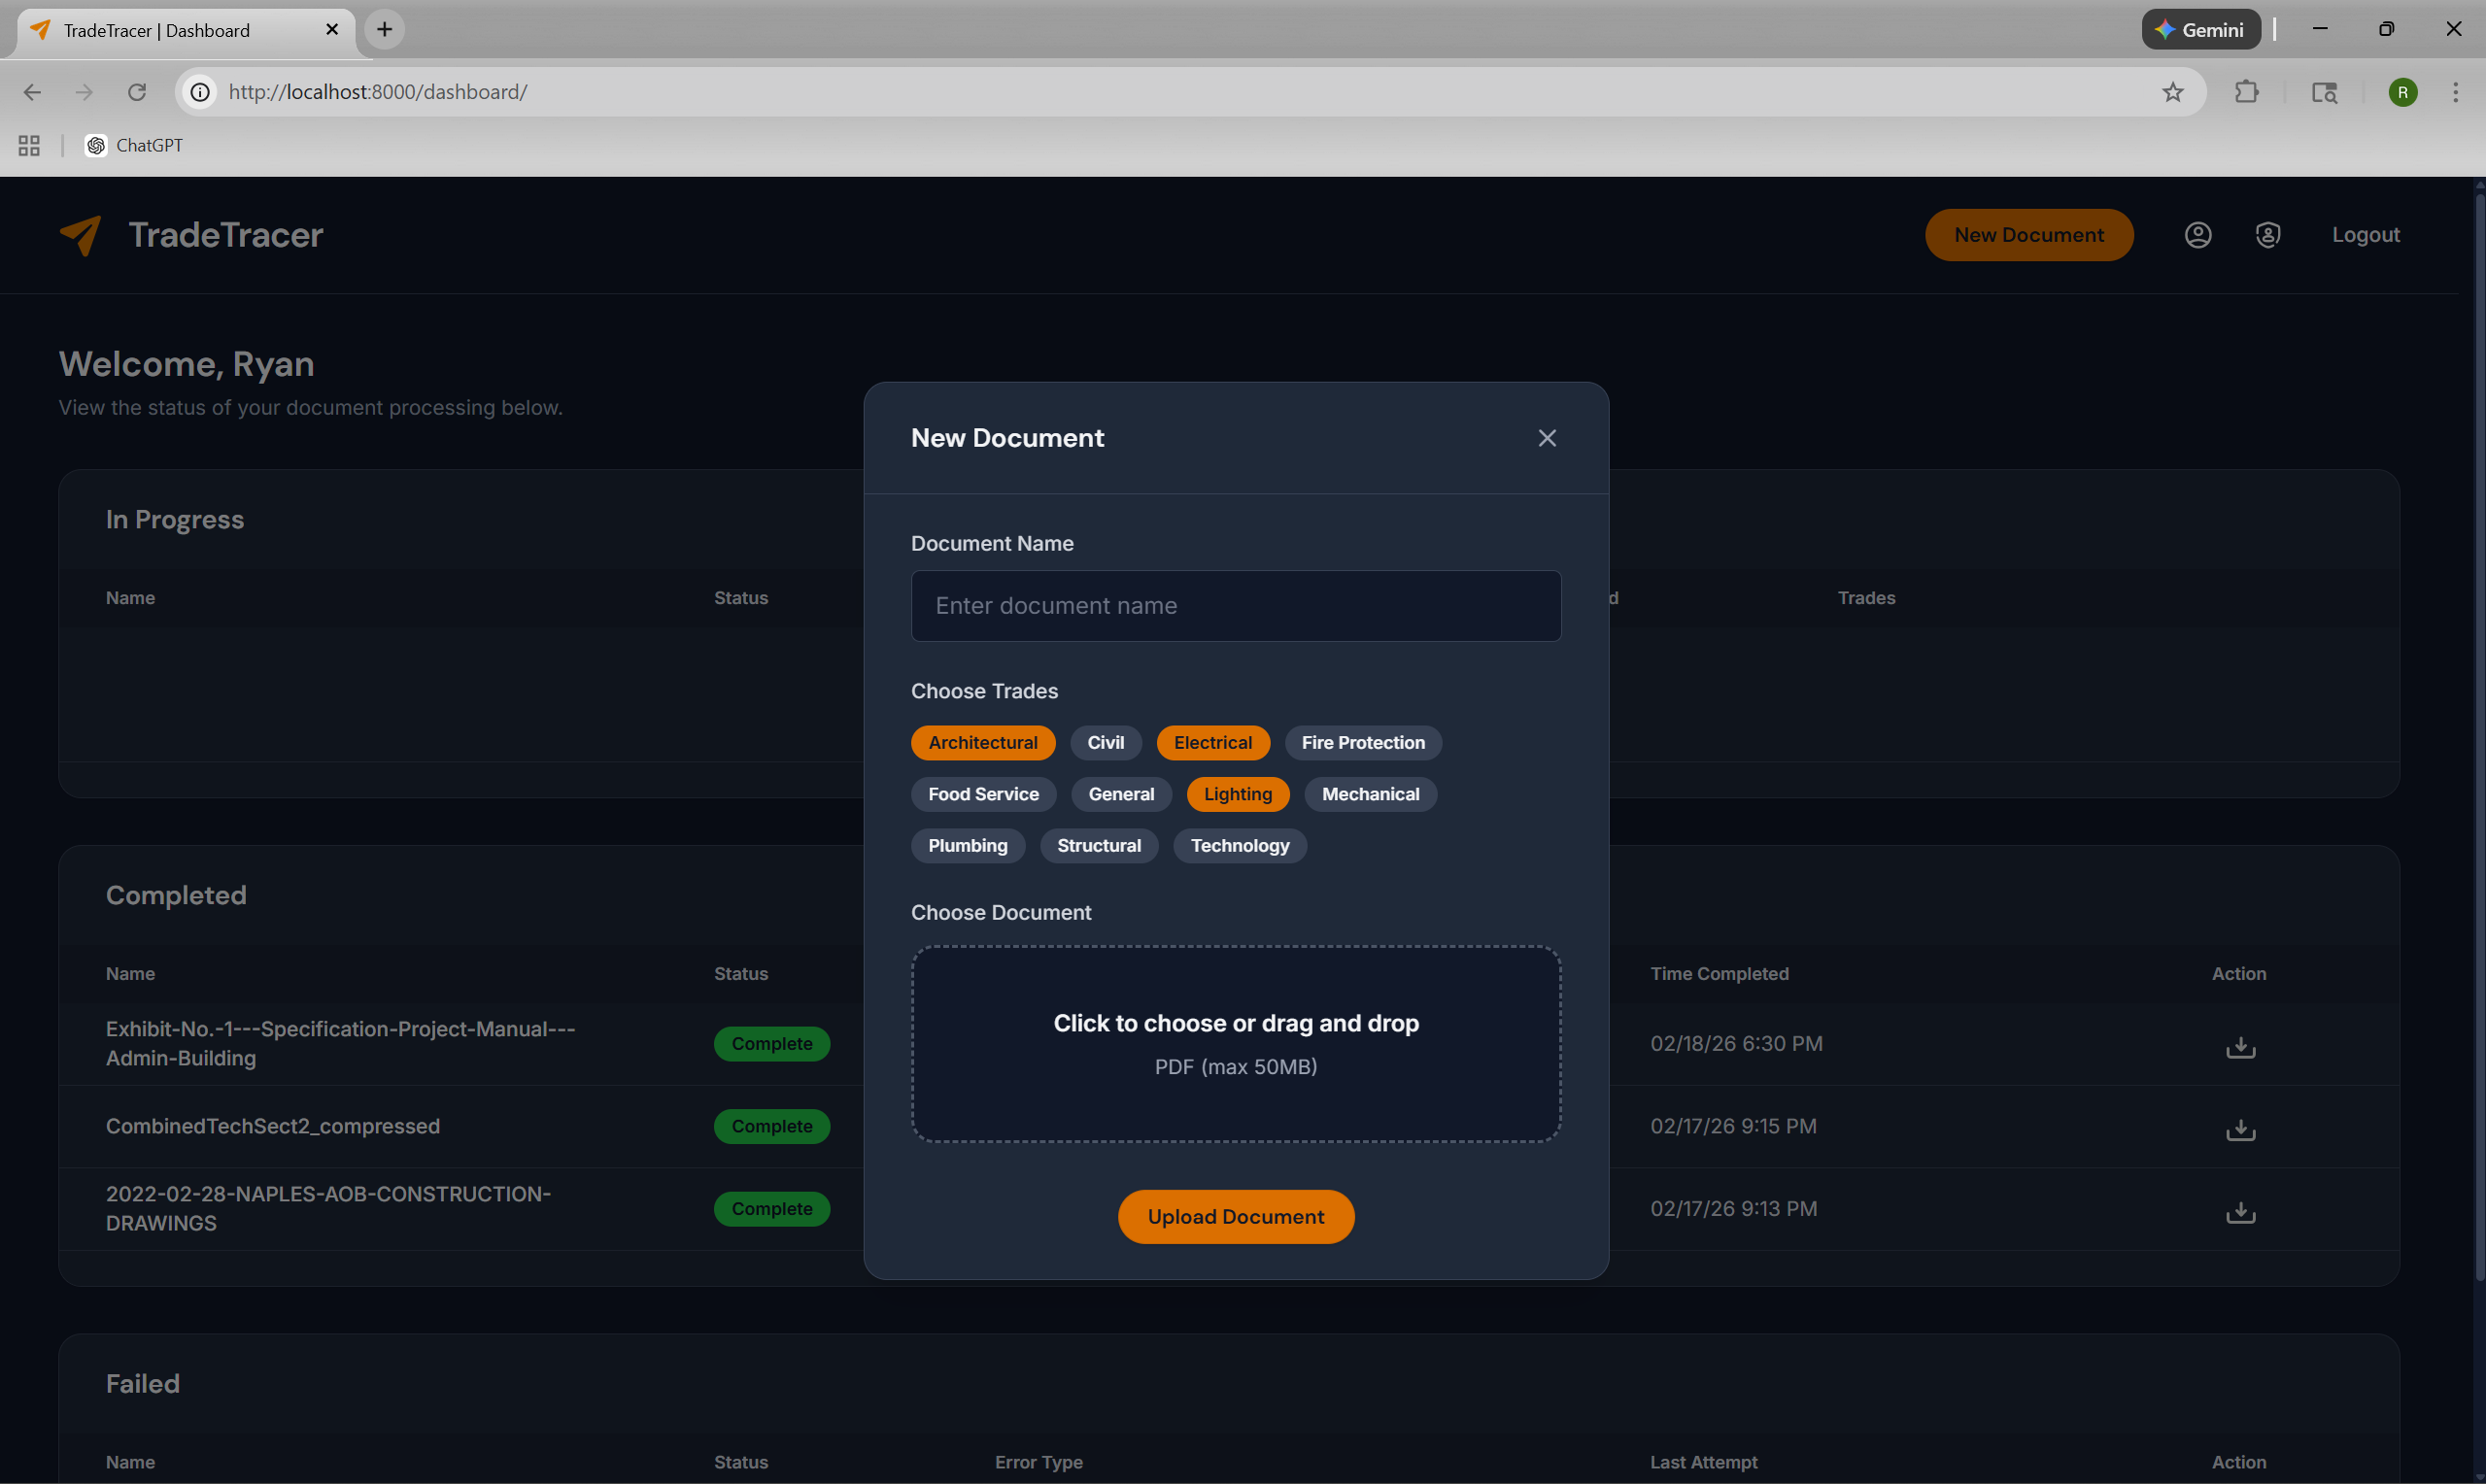Select the Structural trade chip
The image size is (2486, 1484).
pos(1099,846)
